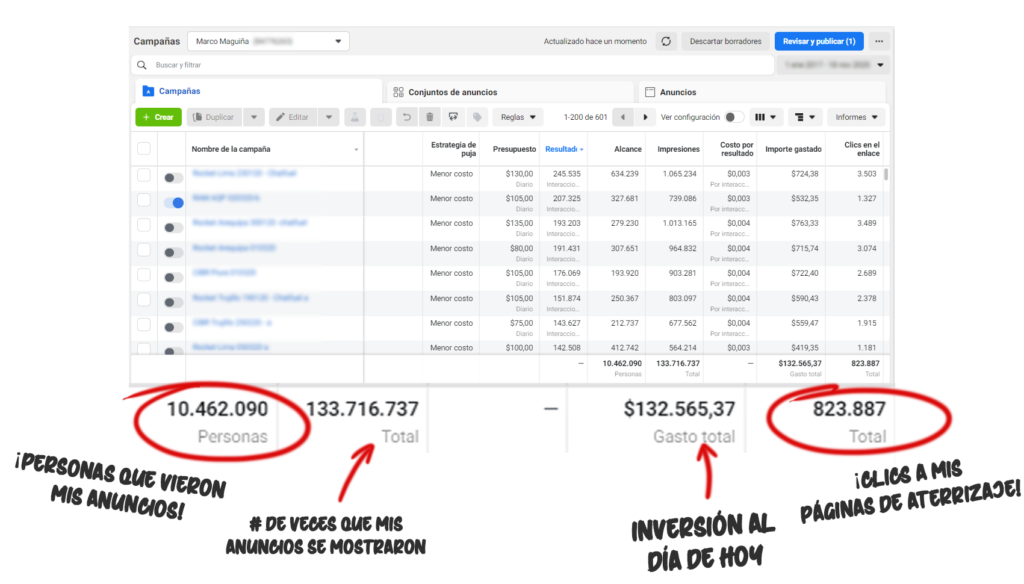This screenshot has height=584, width=1024.
Task: Open the Informes dropdown
Action: click(x=856, y=117)
